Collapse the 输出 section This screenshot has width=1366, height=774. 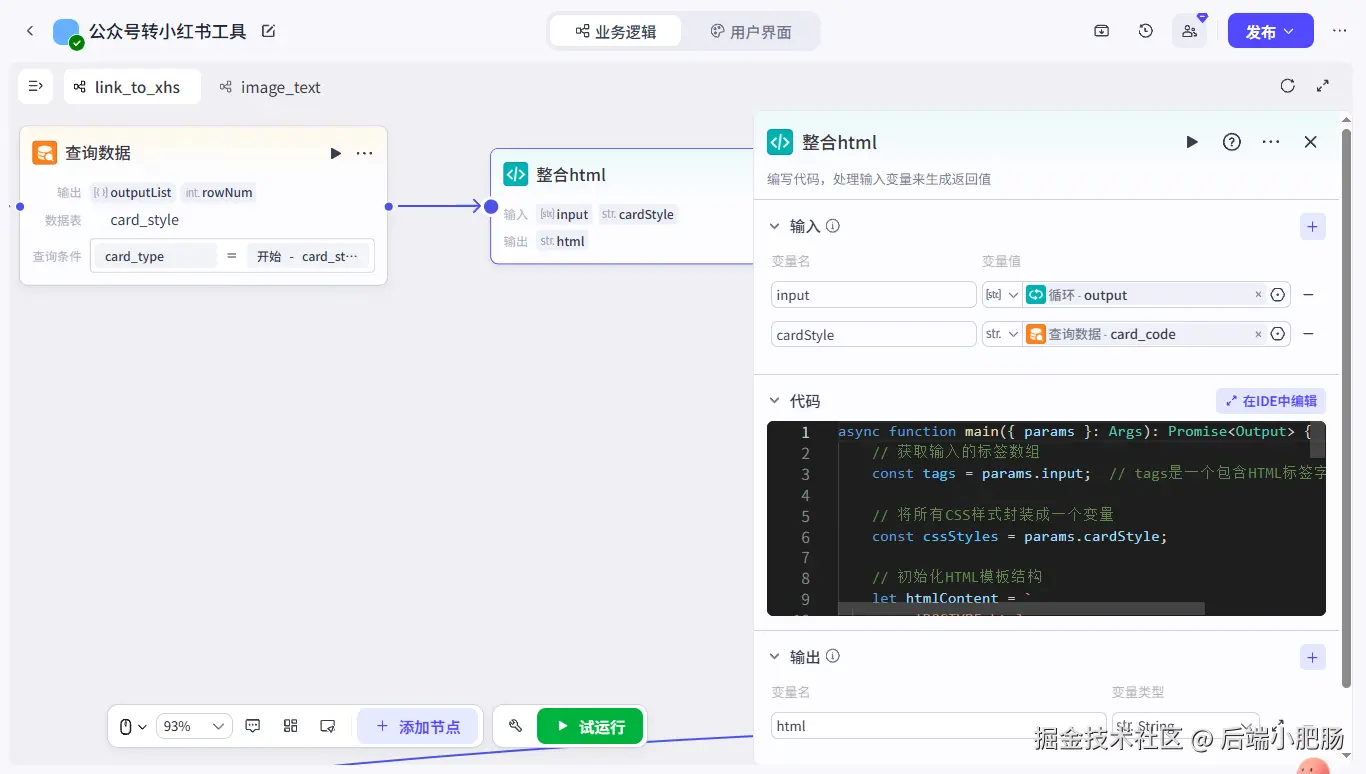[774, 657]
